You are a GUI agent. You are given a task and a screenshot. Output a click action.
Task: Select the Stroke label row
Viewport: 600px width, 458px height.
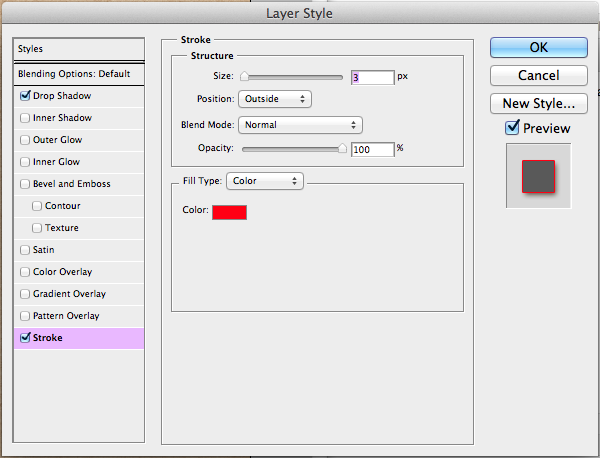[79, 338]
